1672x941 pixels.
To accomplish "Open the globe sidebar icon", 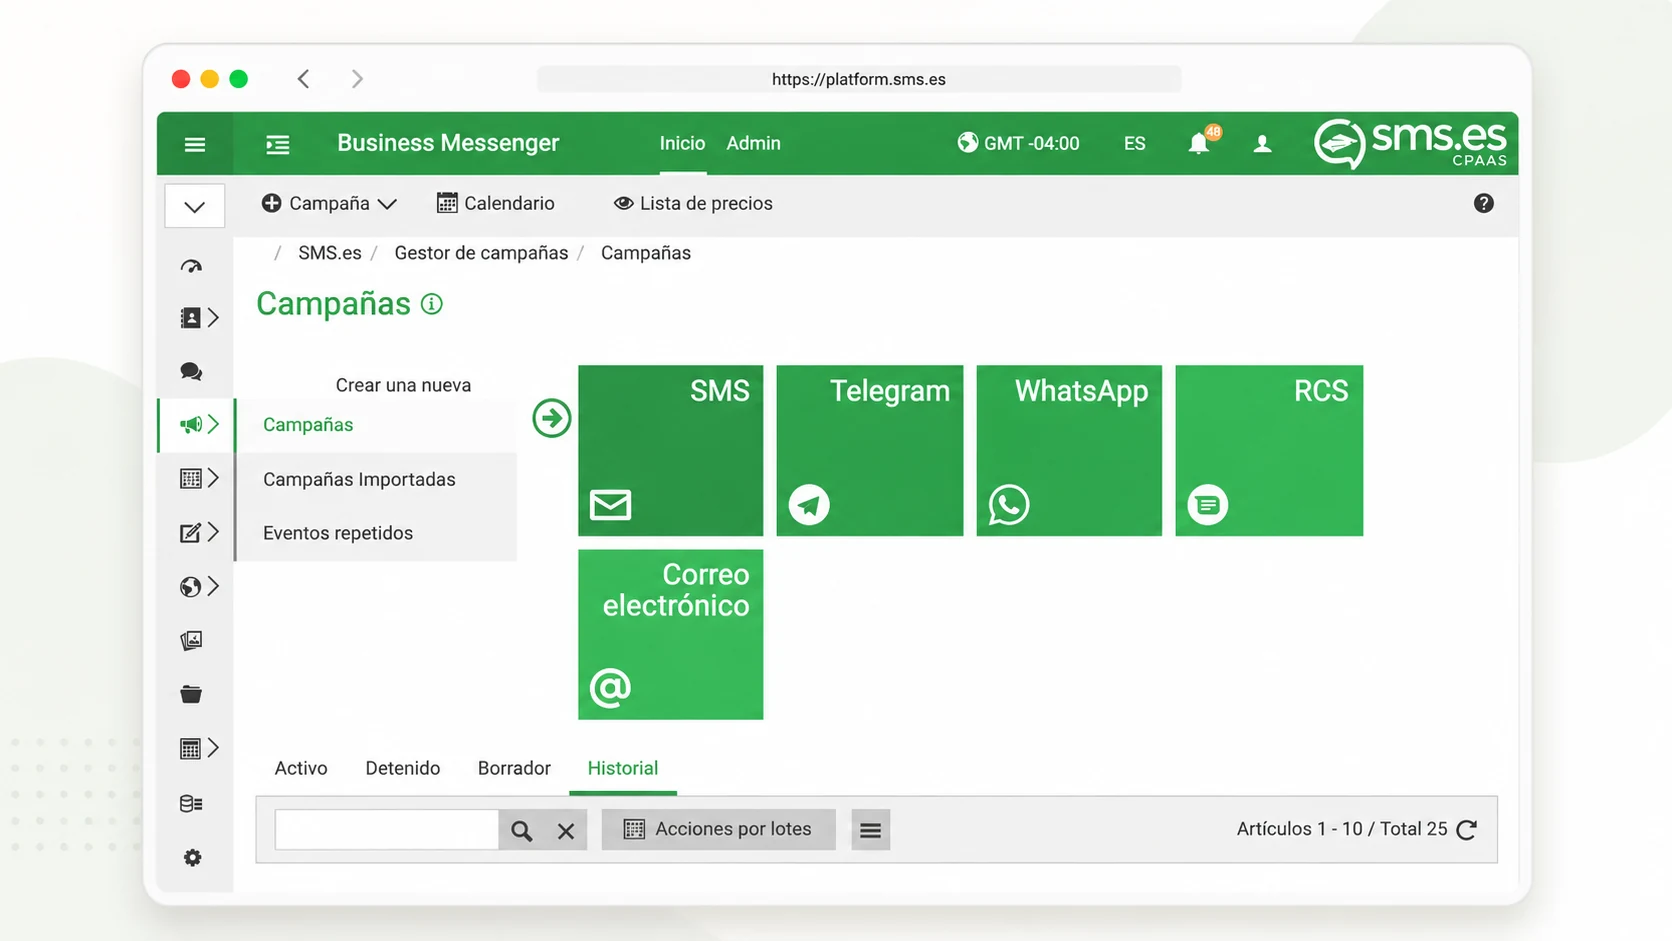I will pos(190,587).
